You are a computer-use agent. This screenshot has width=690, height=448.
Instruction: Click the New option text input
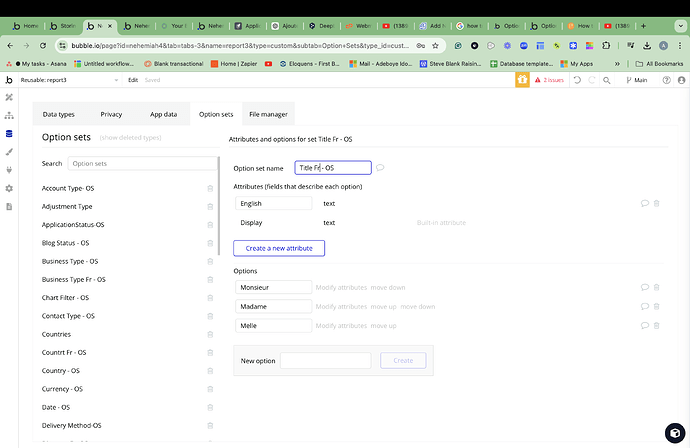(x=326, y=360)
